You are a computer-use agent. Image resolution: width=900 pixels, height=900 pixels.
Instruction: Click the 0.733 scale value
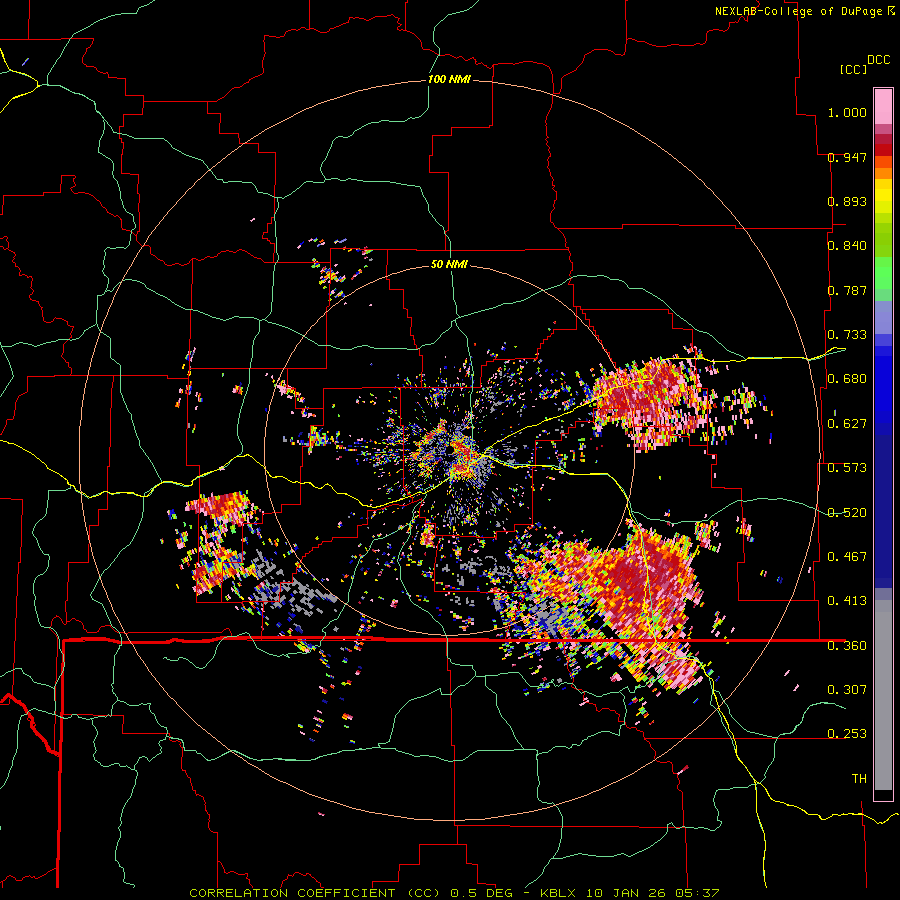(x=847, y=334)
